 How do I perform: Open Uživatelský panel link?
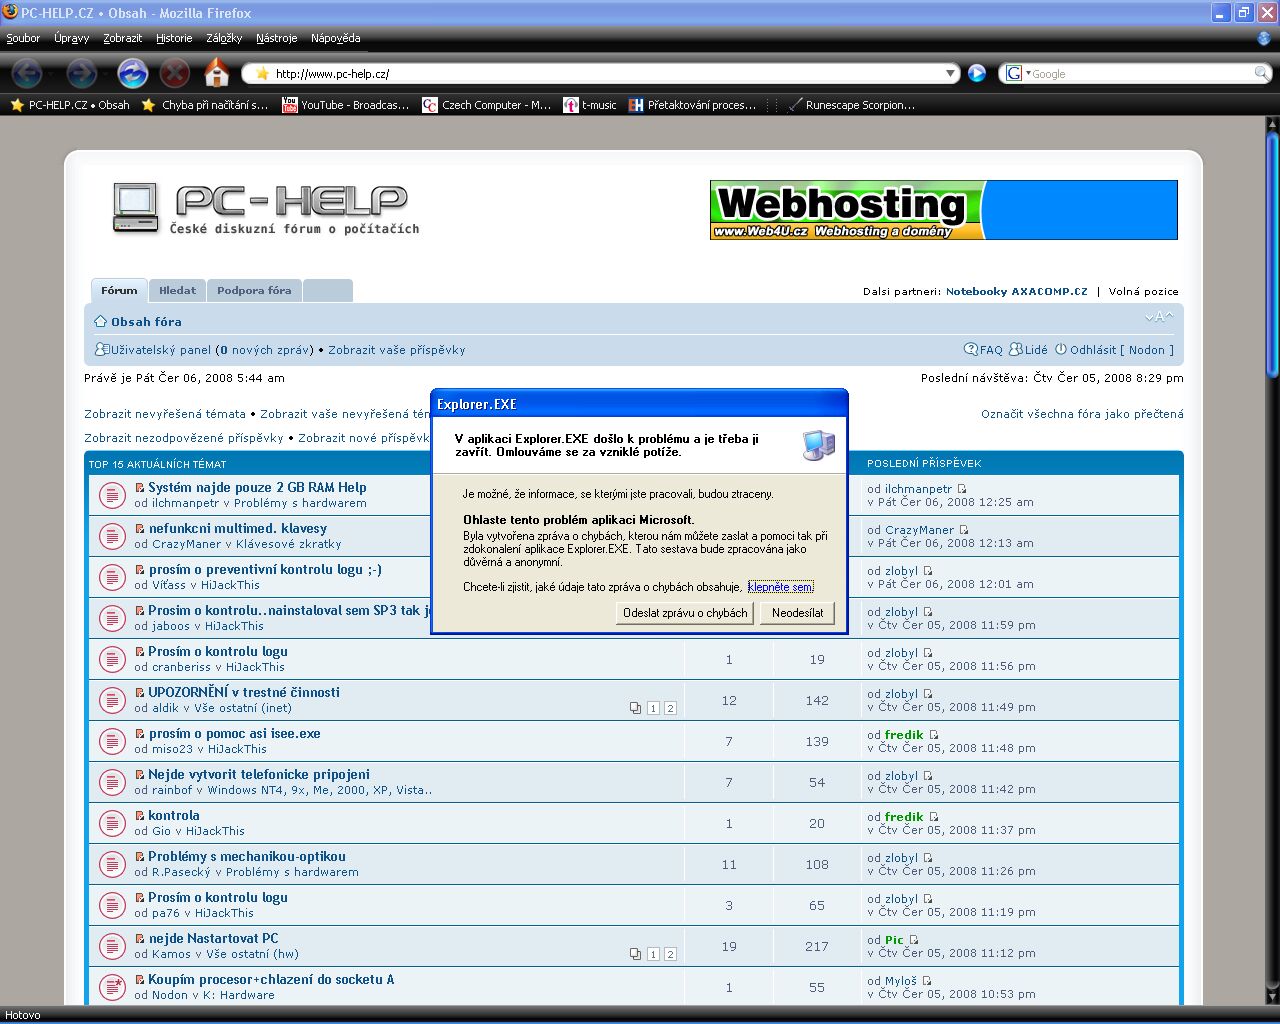(153, 350)
